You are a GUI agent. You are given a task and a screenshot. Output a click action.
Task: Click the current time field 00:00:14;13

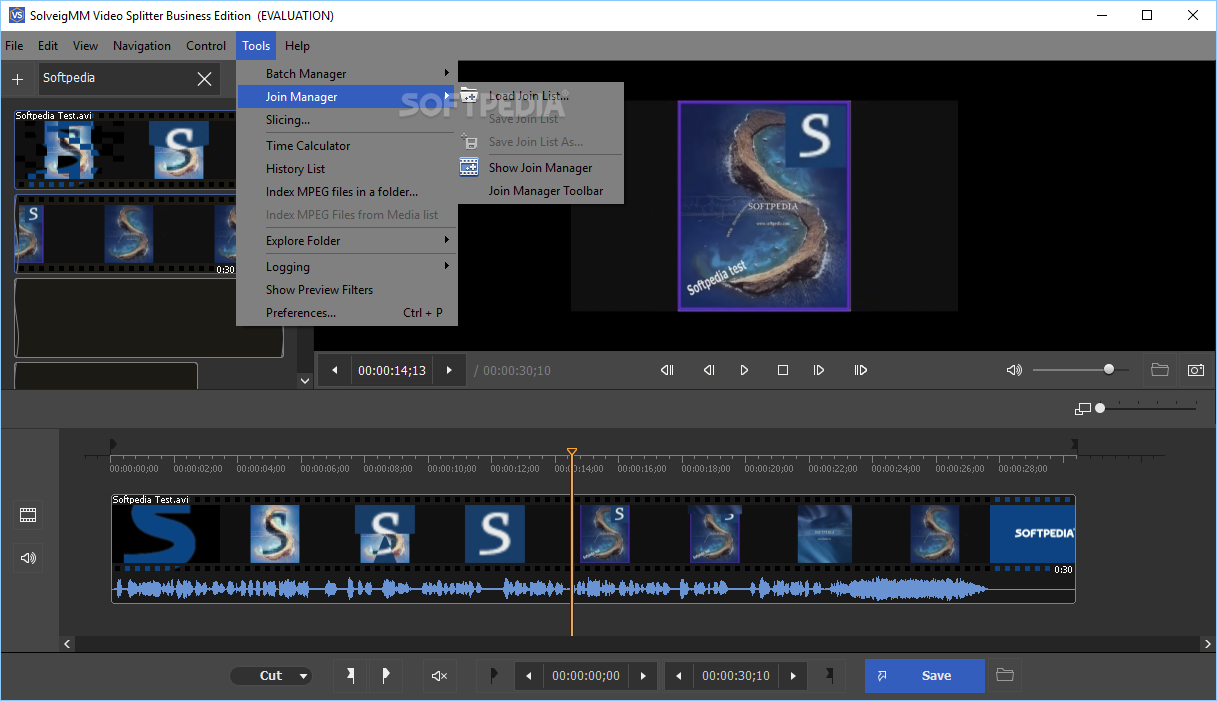[392, 370]
